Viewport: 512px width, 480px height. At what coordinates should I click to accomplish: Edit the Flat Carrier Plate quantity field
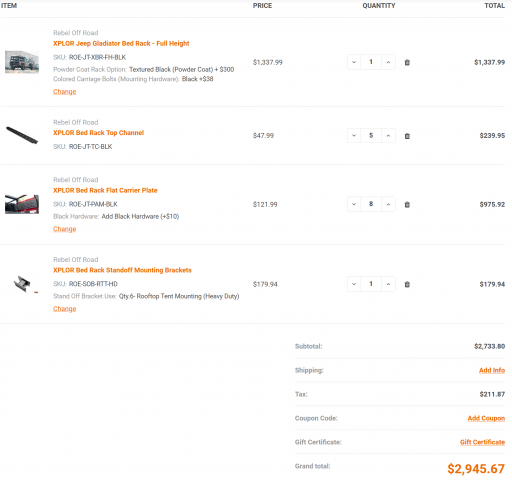[371, 204]
